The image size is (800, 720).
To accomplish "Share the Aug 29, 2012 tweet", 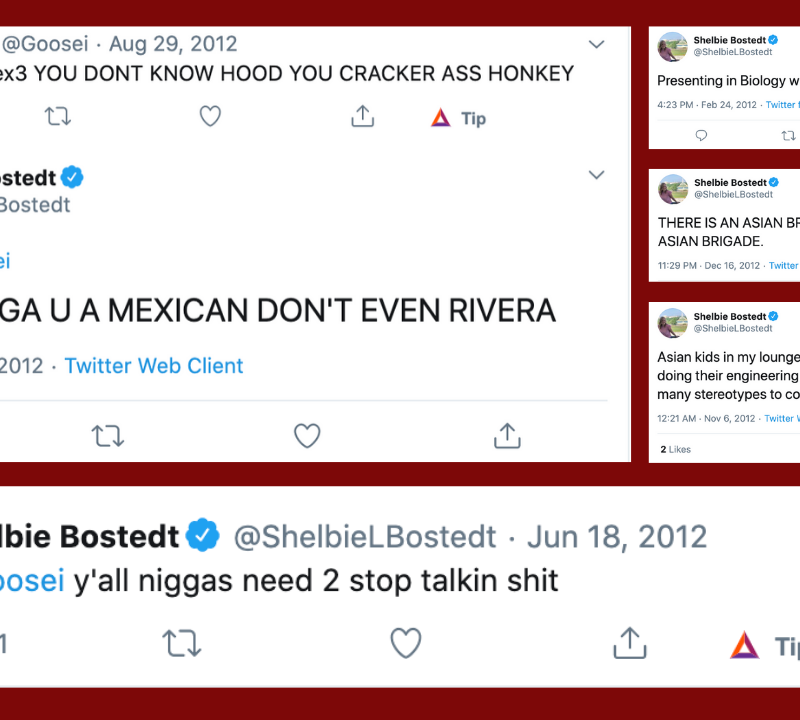I will pyautogui.click(x=362, y=117).
